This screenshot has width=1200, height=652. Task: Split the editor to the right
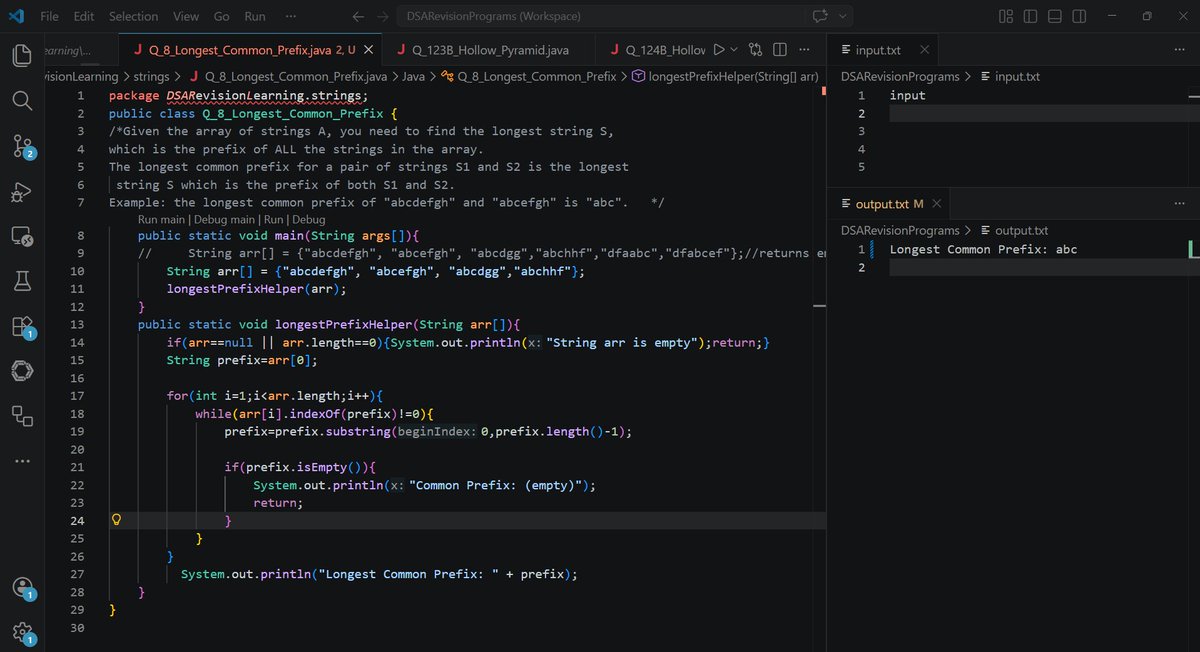pyautogui.click(x=780, y=50)
